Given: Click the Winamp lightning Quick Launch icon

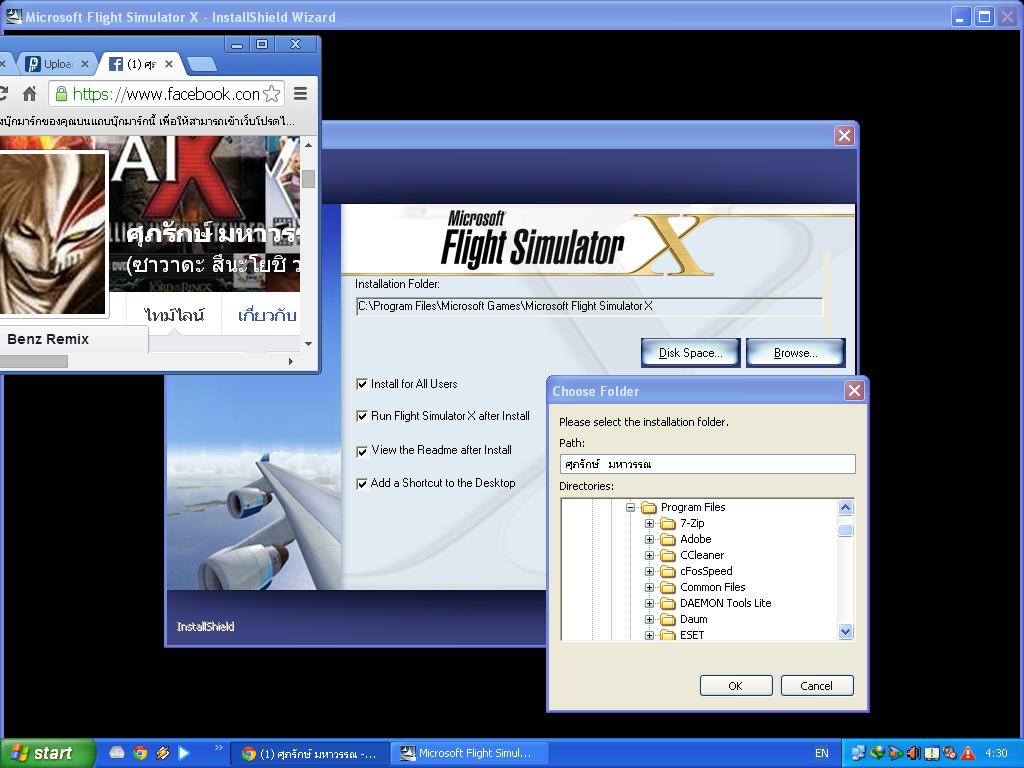Looking at the screenshot, I should click(163, 753).
